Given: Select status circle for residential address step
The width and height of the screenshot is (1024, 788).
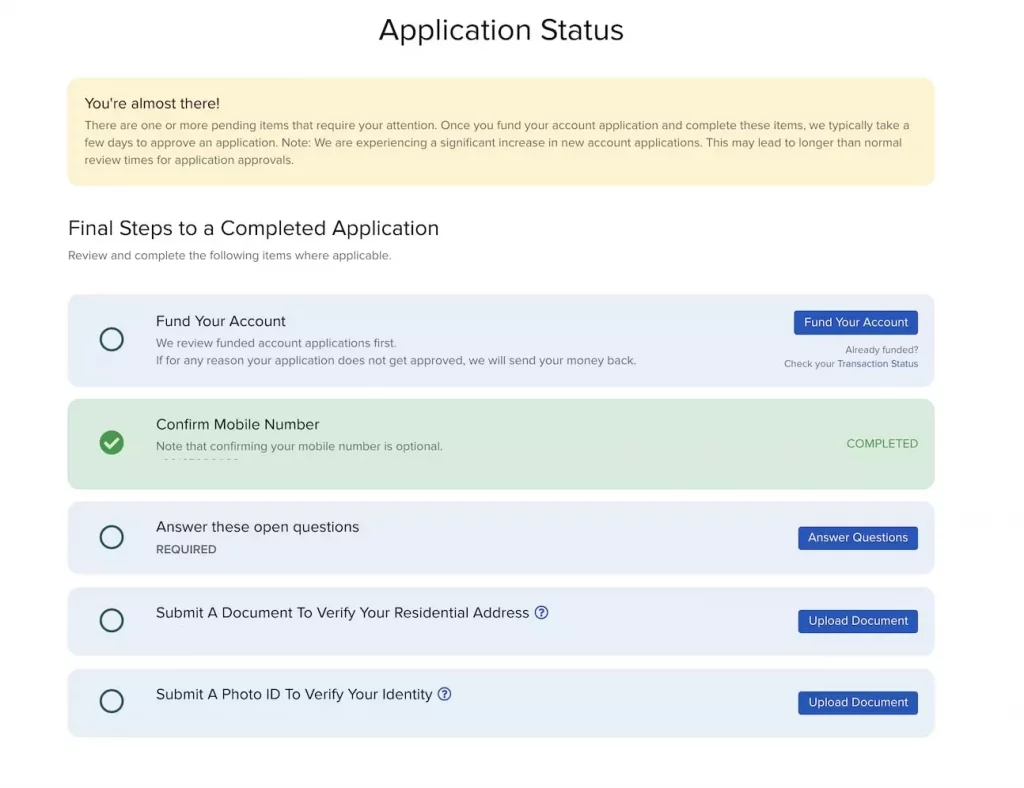Looking at the screenshot, I should 112,621.
